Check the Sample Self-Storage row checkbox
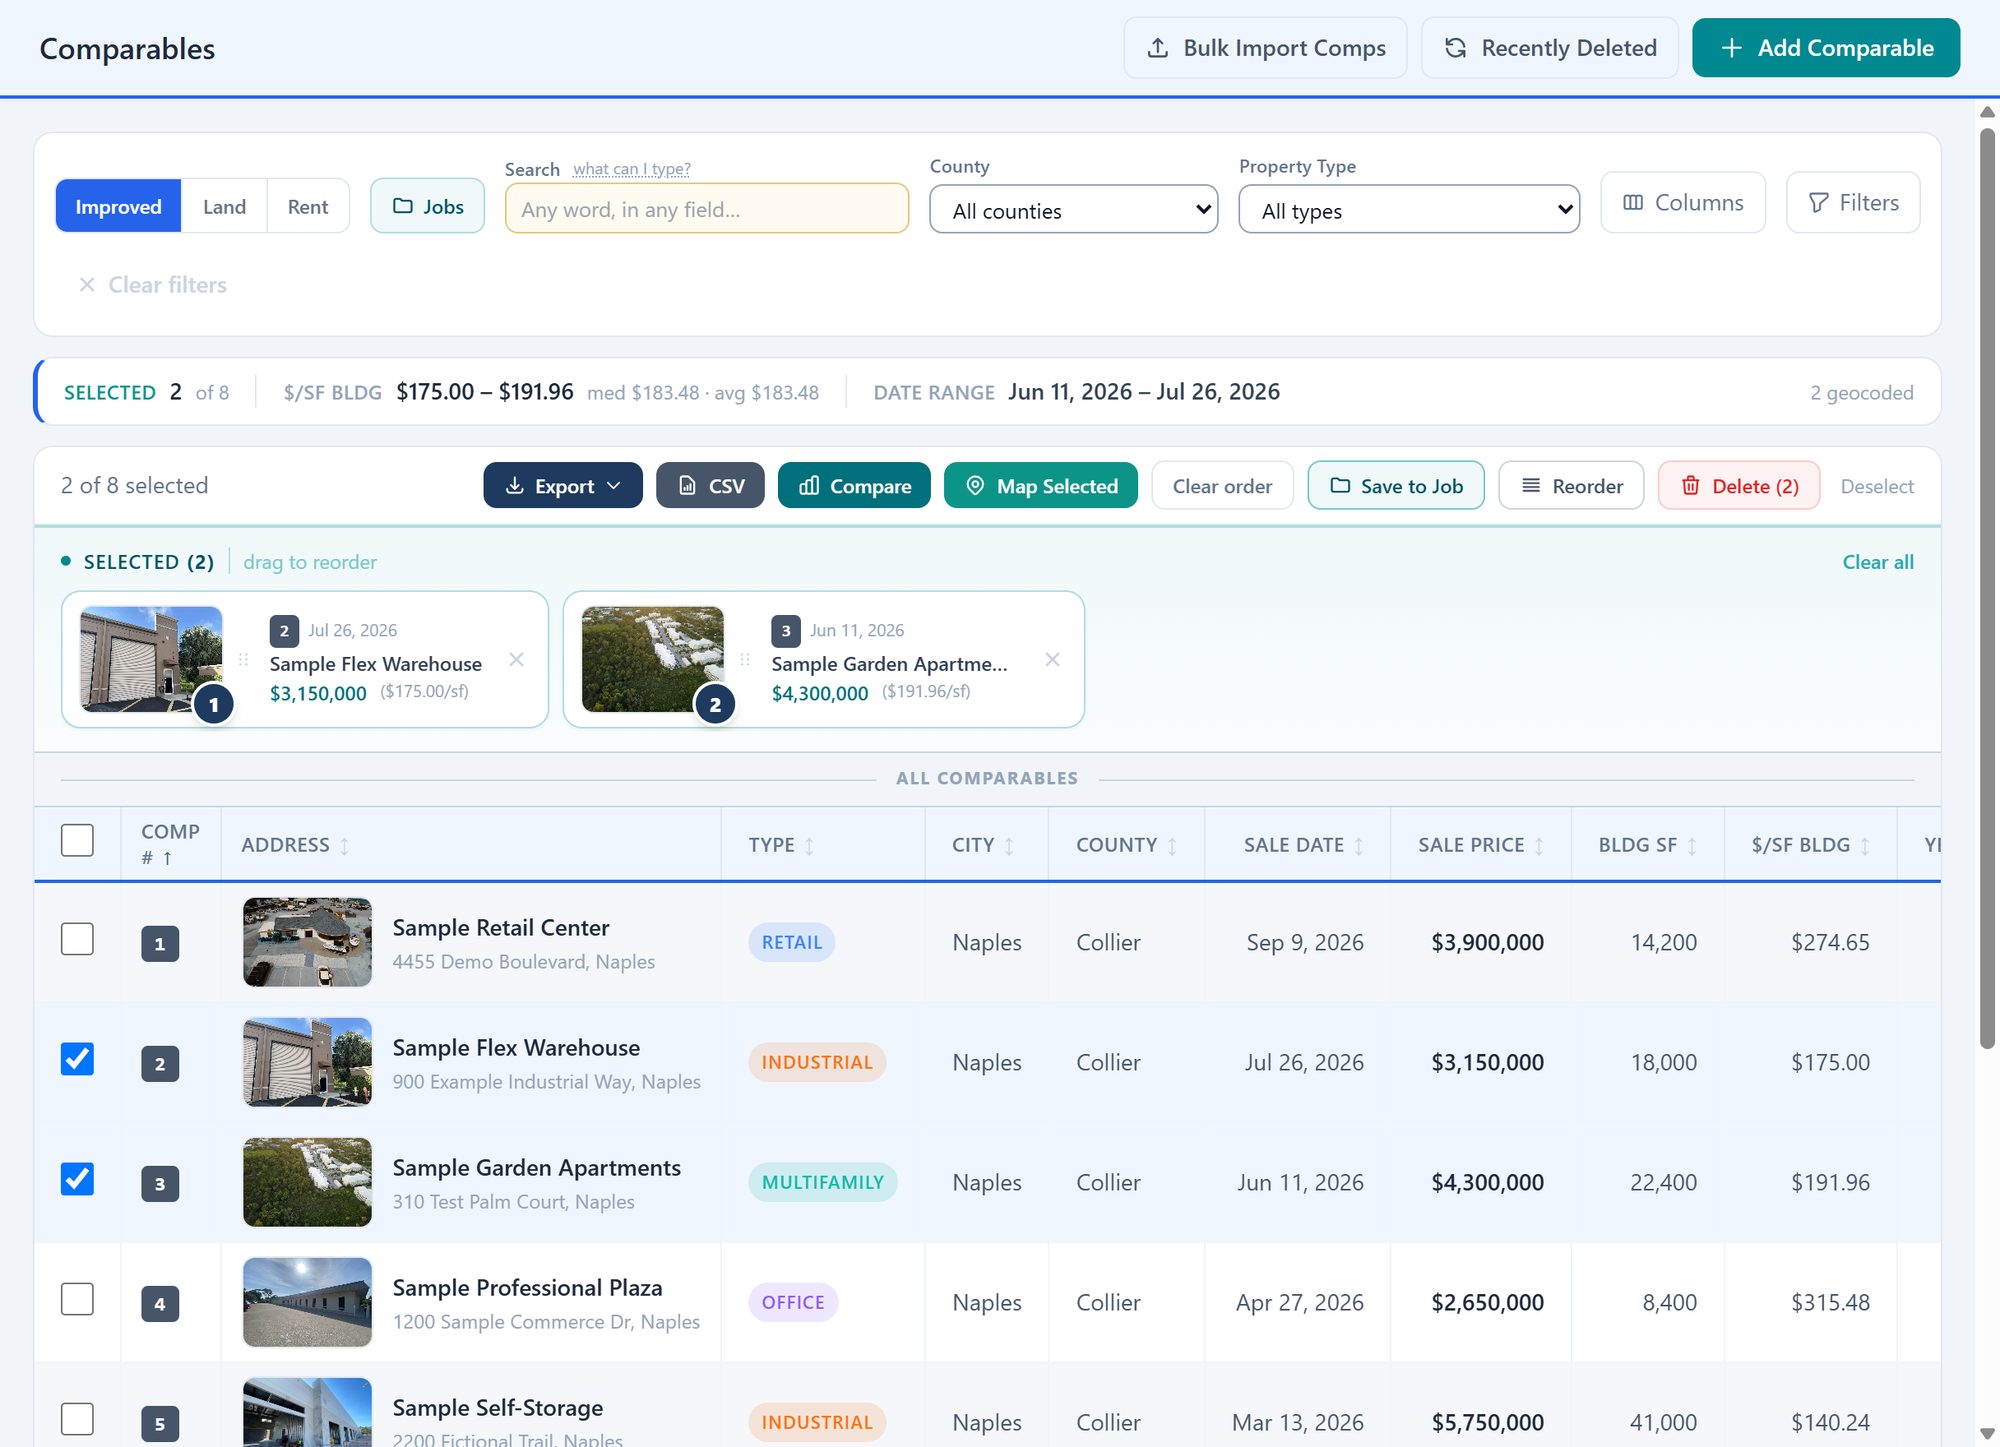The width and height of the screenshot is (2000, 1447). pyautogui.click(x=77, y=1419)
